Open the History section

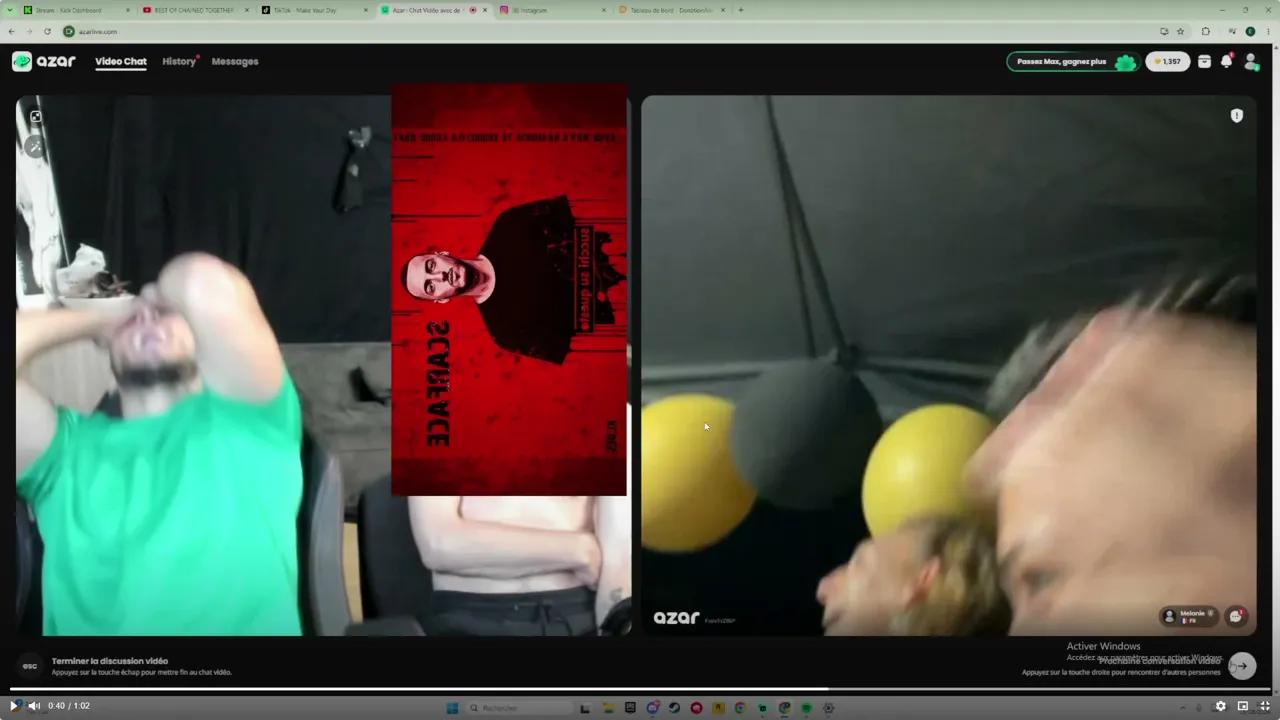coord(179,62)
